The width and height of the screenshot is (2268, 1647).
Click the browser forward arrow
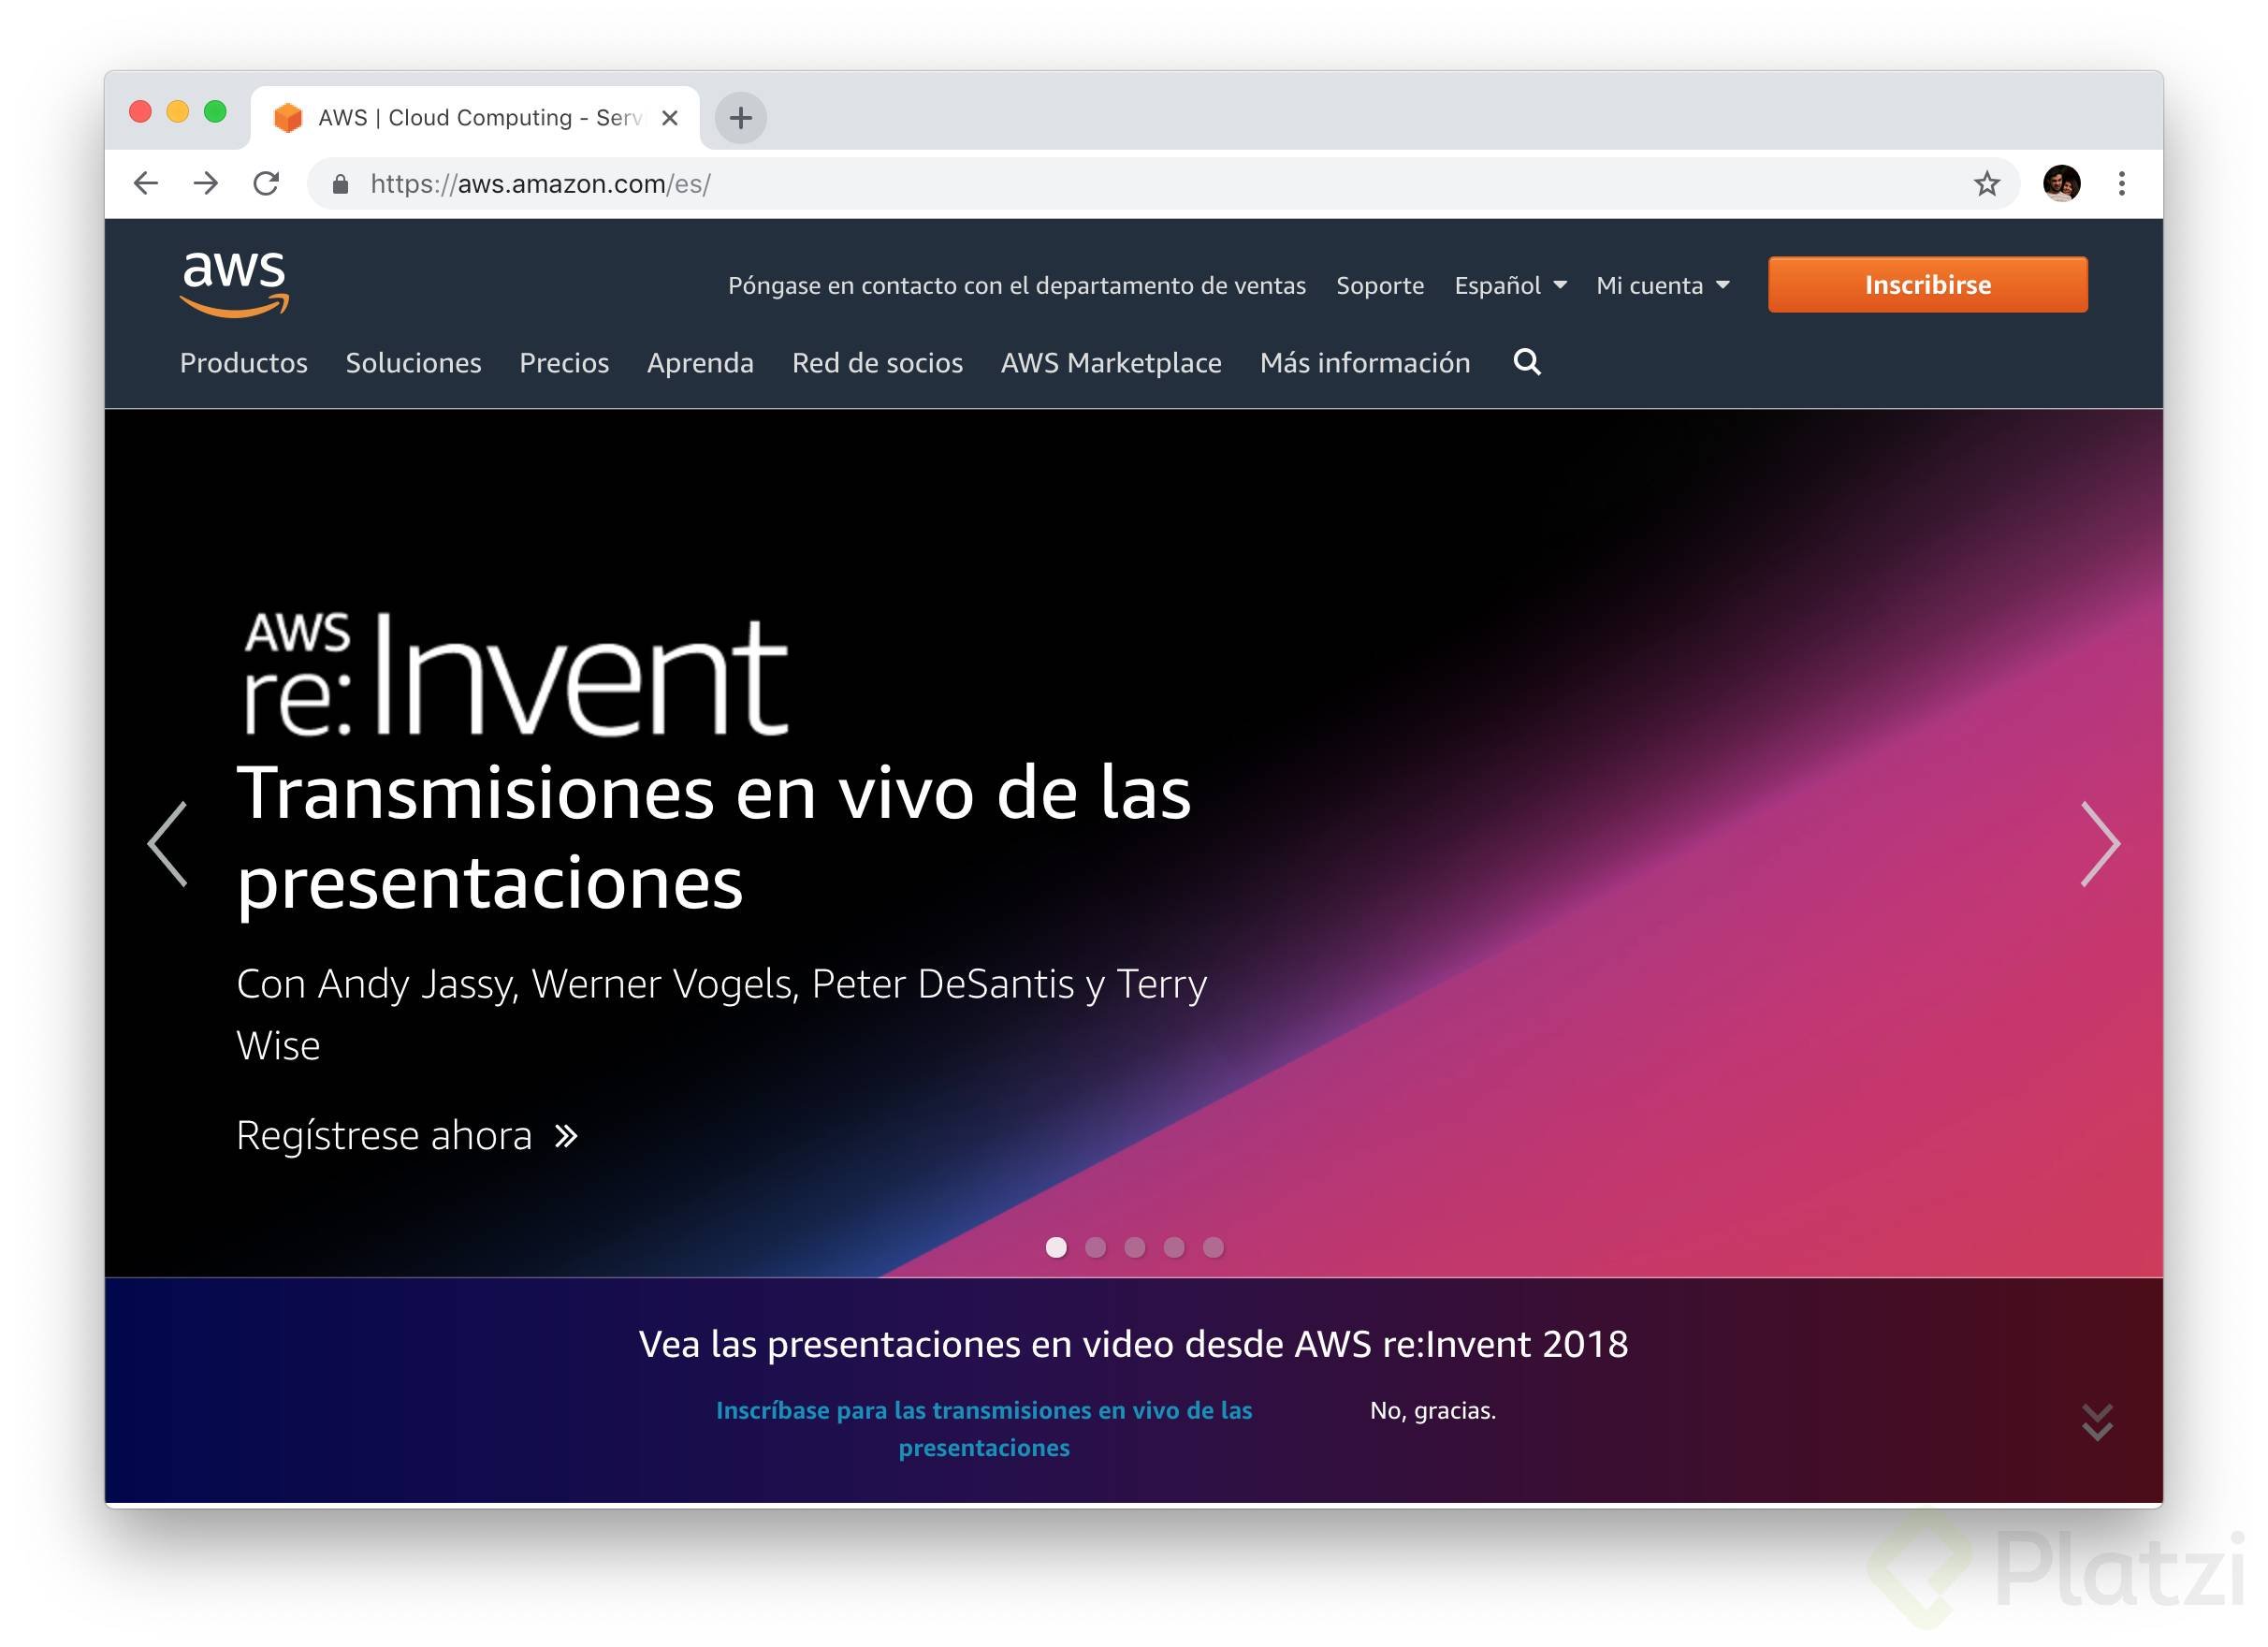(x=206, y=183)
